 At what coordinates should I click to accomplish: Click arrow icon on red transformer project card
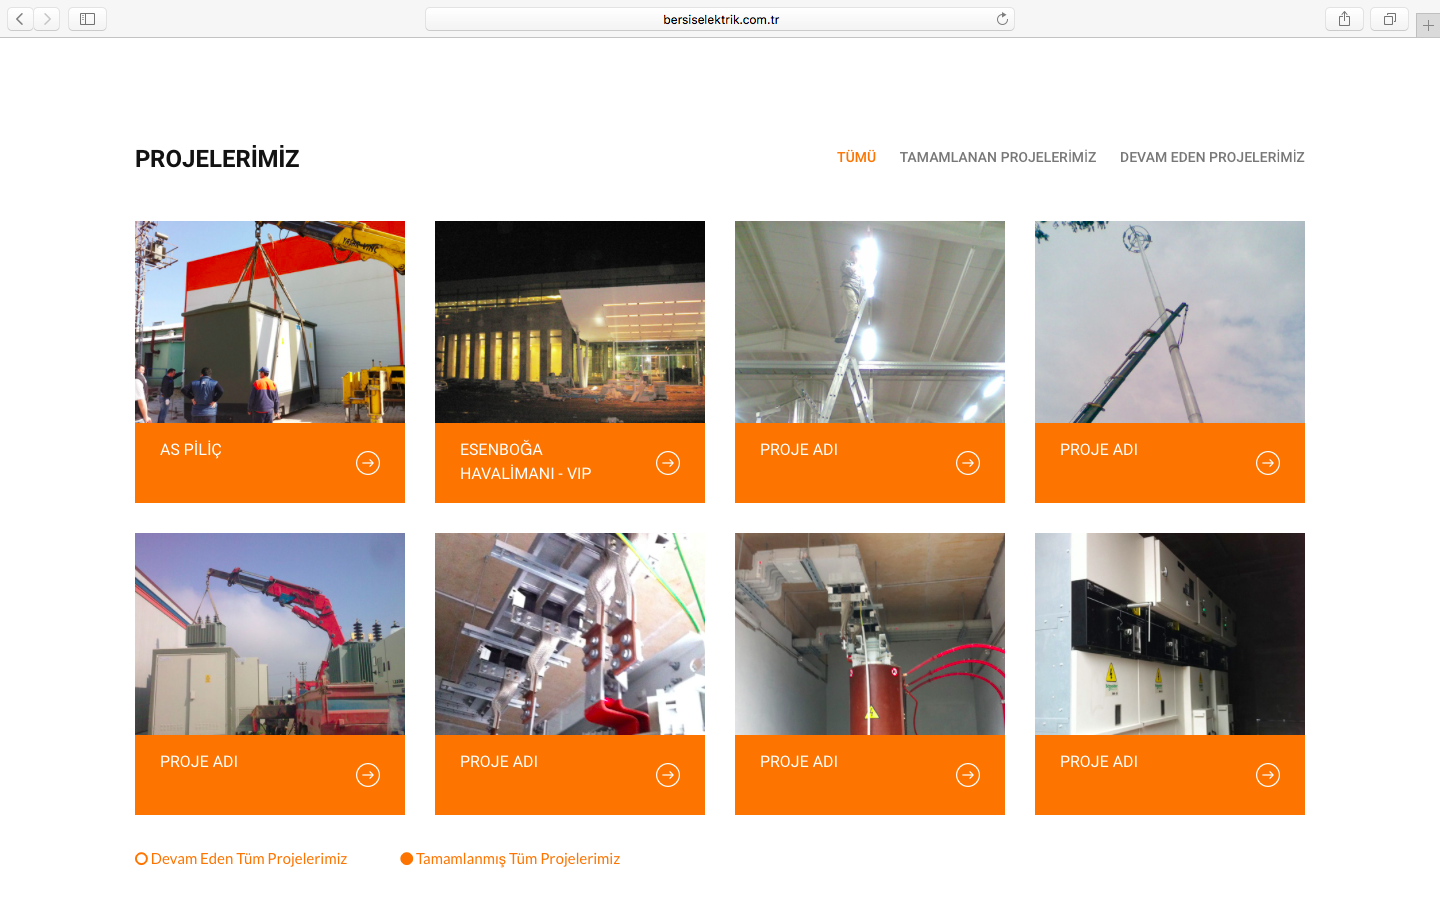(968, 775)
